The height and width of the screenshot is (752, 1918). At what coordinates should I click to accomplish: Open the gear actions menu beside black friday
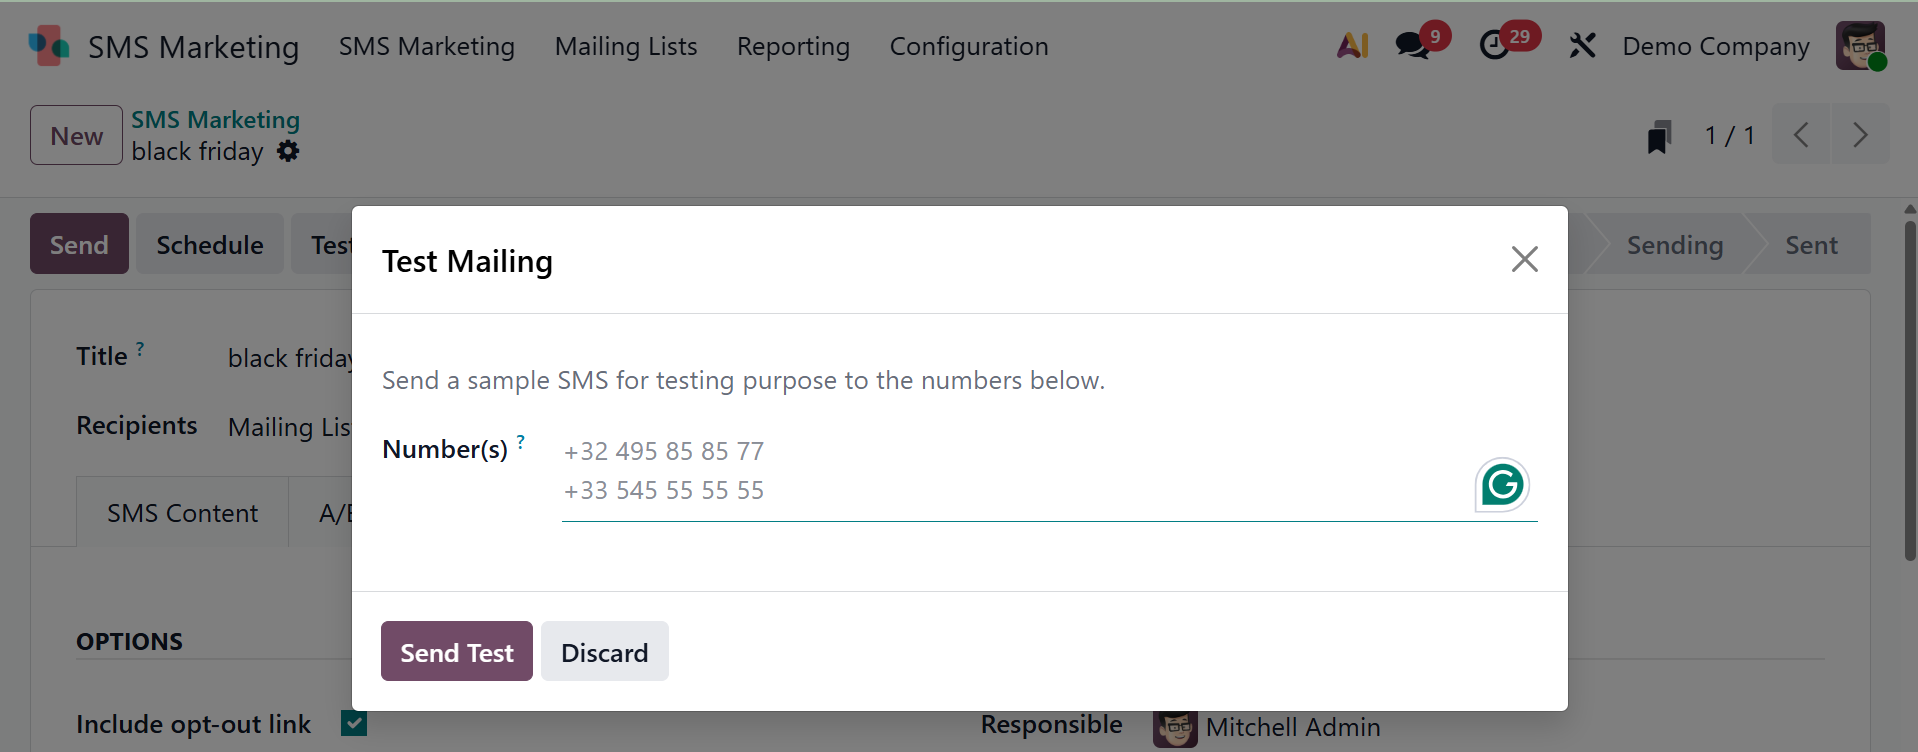(288, 151)
